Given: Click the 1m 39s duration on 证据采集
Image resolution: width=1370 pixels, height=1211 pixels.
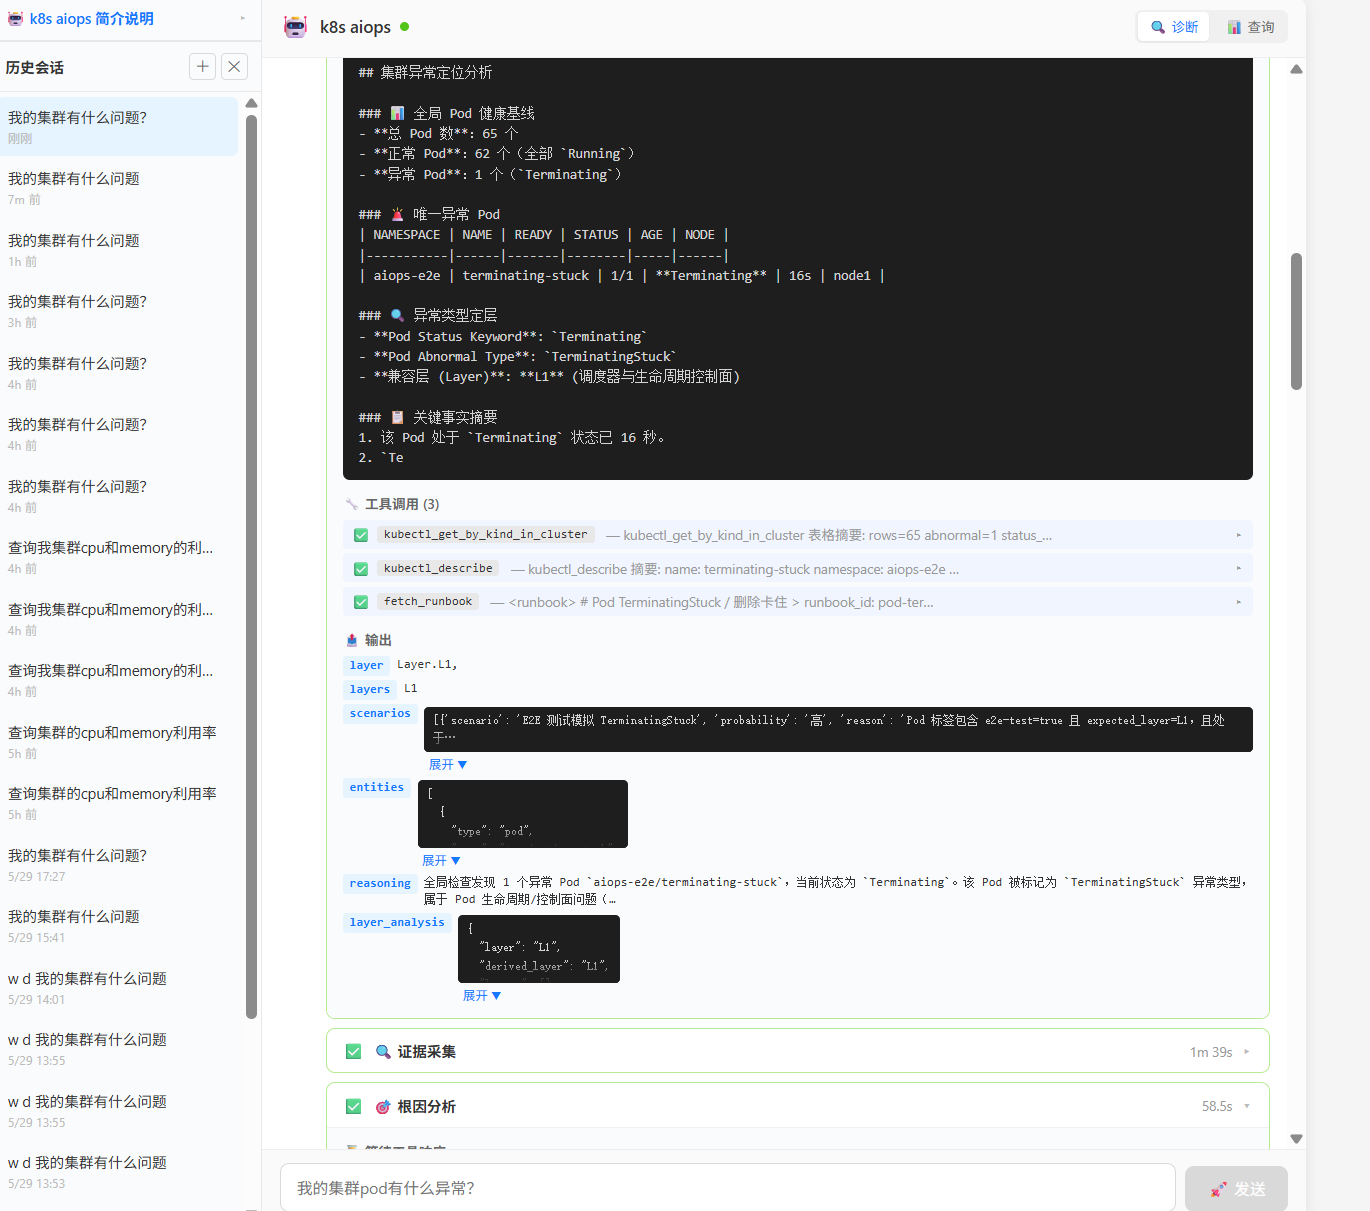Looking at the screenshot, I should [1211, 1052].
